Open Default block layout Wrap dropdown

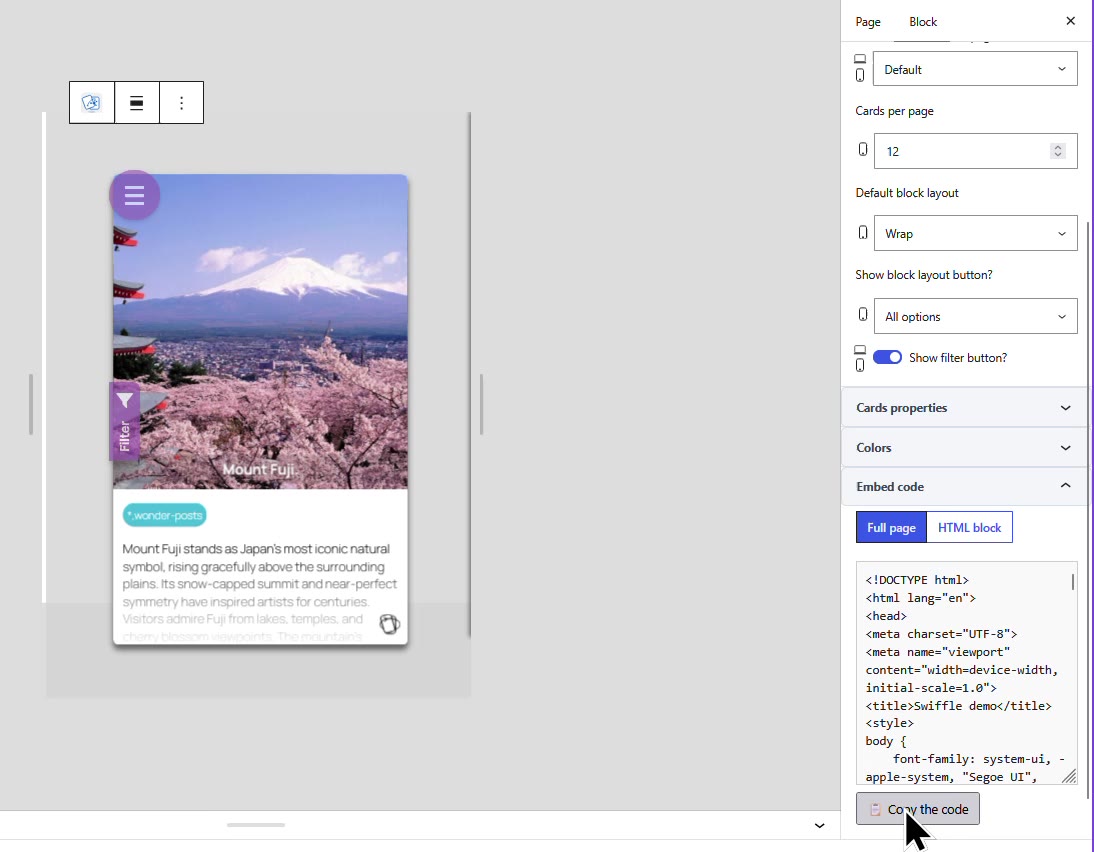tap(975, 233)
